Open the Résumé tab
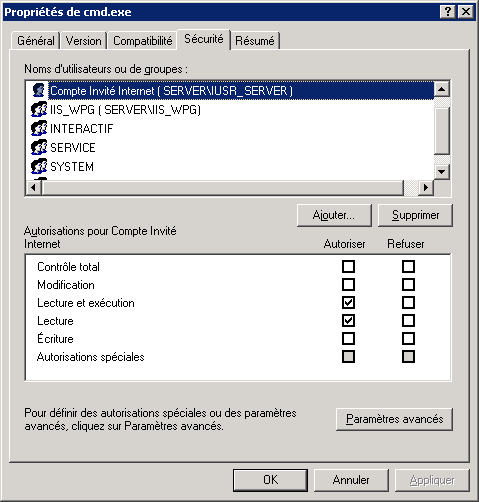 [255, 41]
